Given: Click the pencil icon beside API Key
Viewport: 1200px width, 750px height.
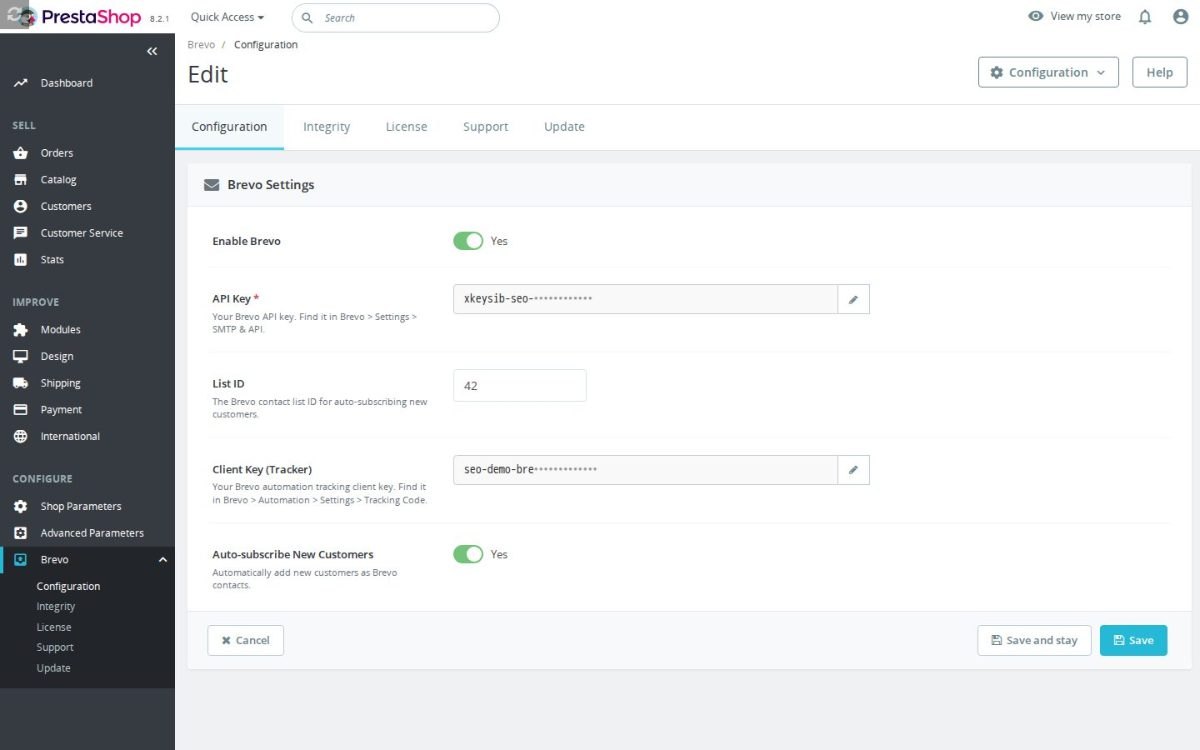Looking at the screenshot, I should click(x=853, y=299).
